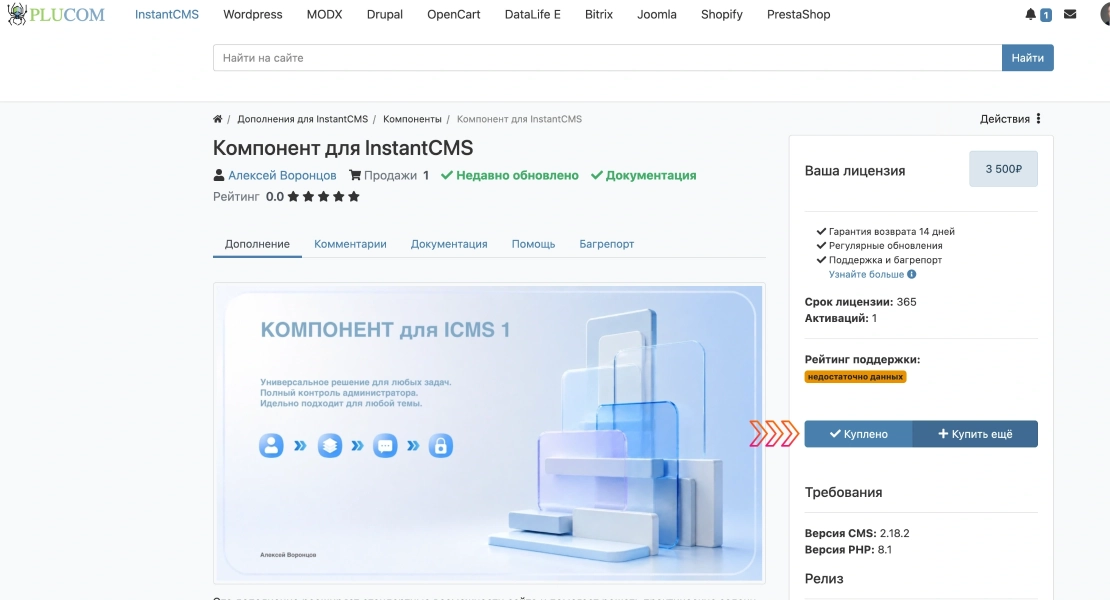Click the Куплено button
1110x600 pixels.
(859, 434)
